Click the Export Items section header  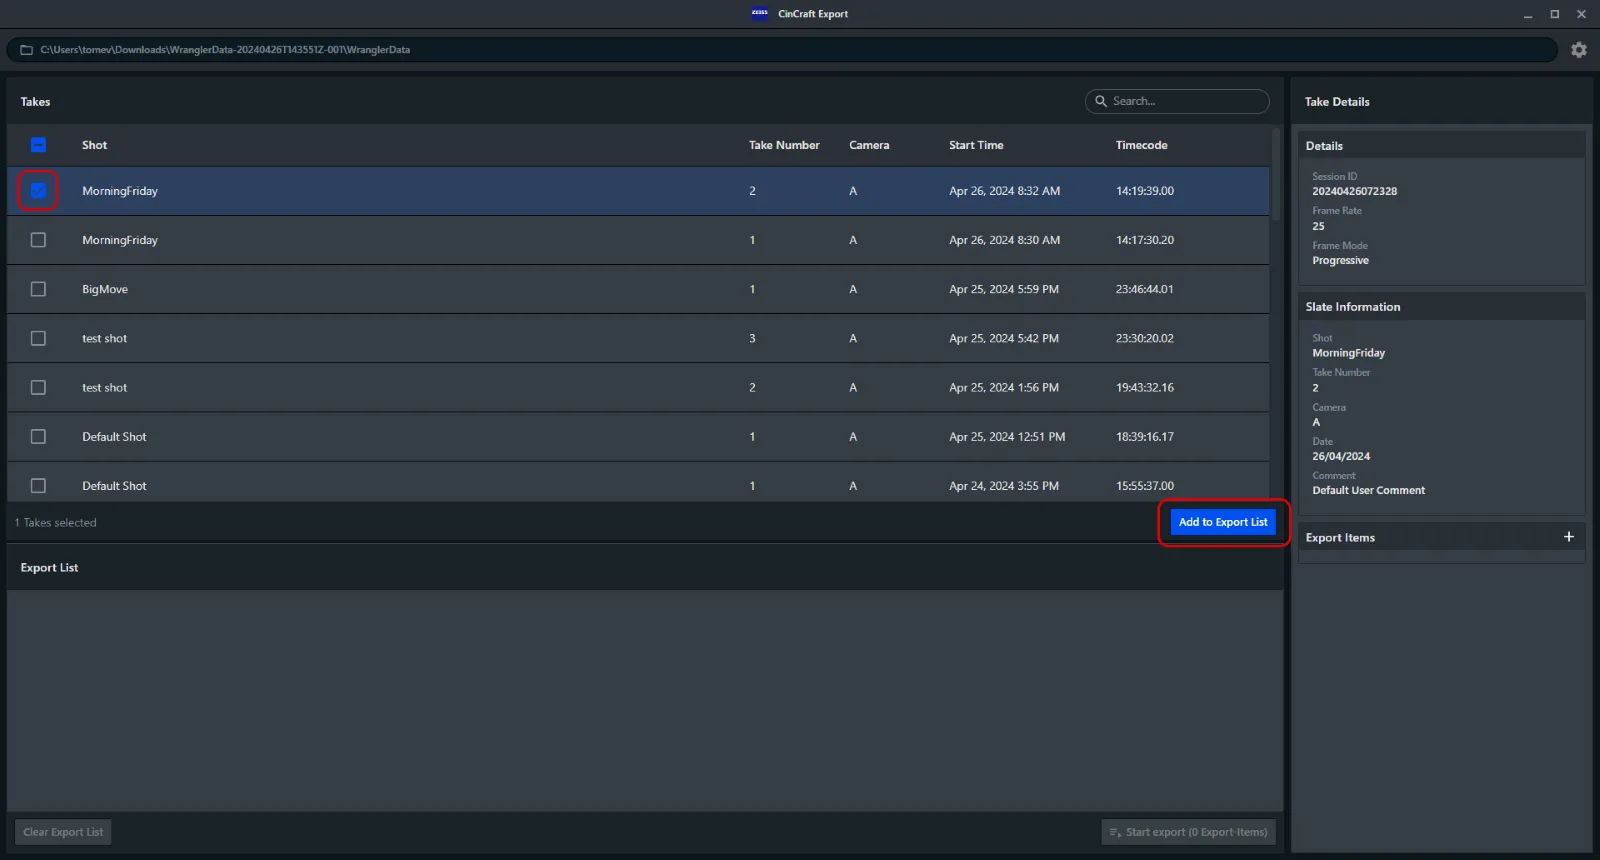pos(1441,537)
